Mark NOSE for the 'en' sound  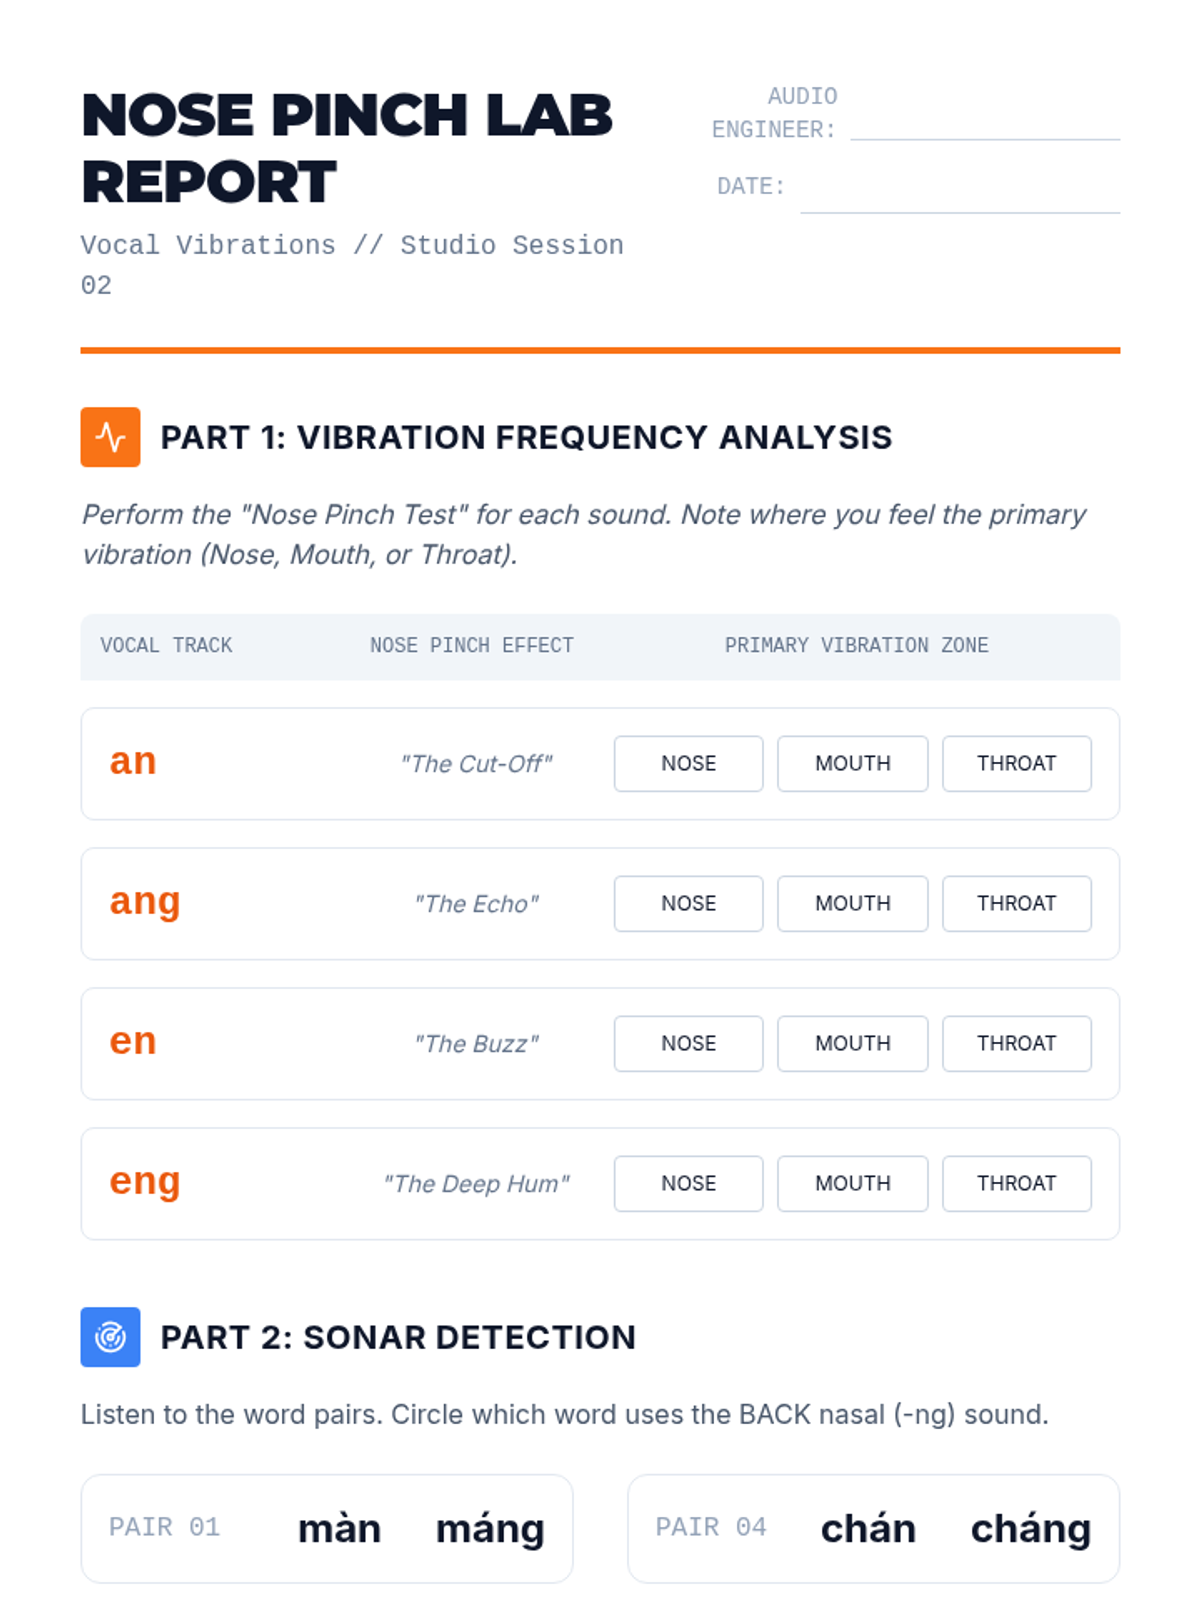[x=688, y=1044]
